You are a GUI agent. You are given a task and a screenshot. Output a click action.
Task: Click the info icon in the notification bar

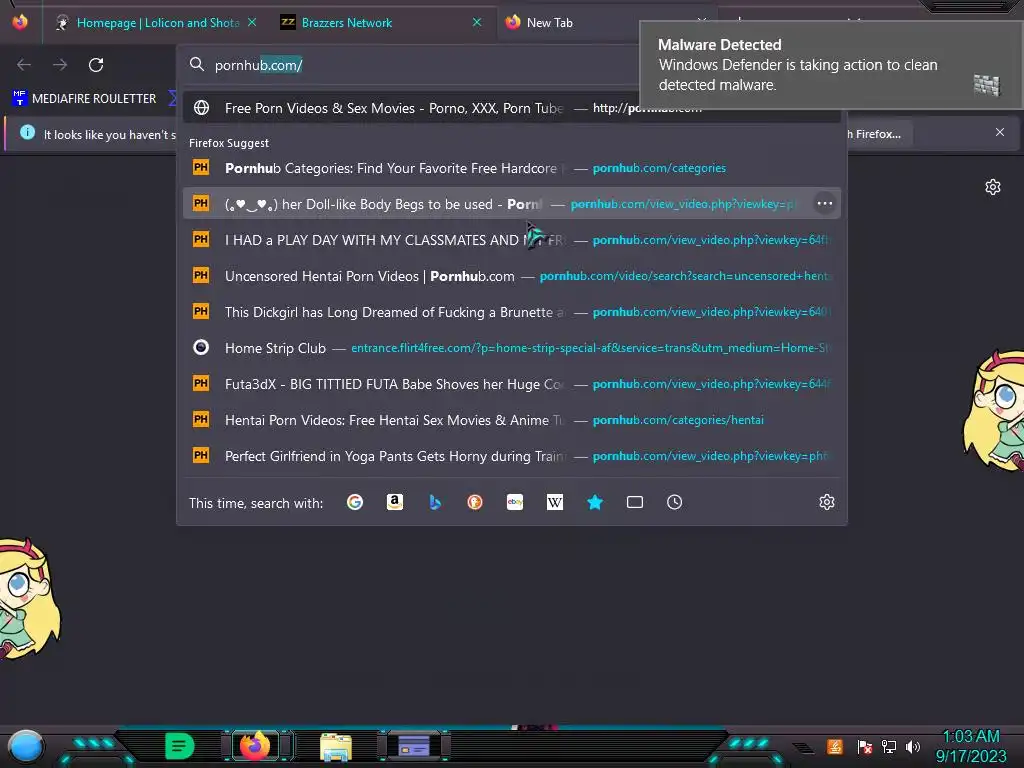pyautogui.click(x=27, y=133)
